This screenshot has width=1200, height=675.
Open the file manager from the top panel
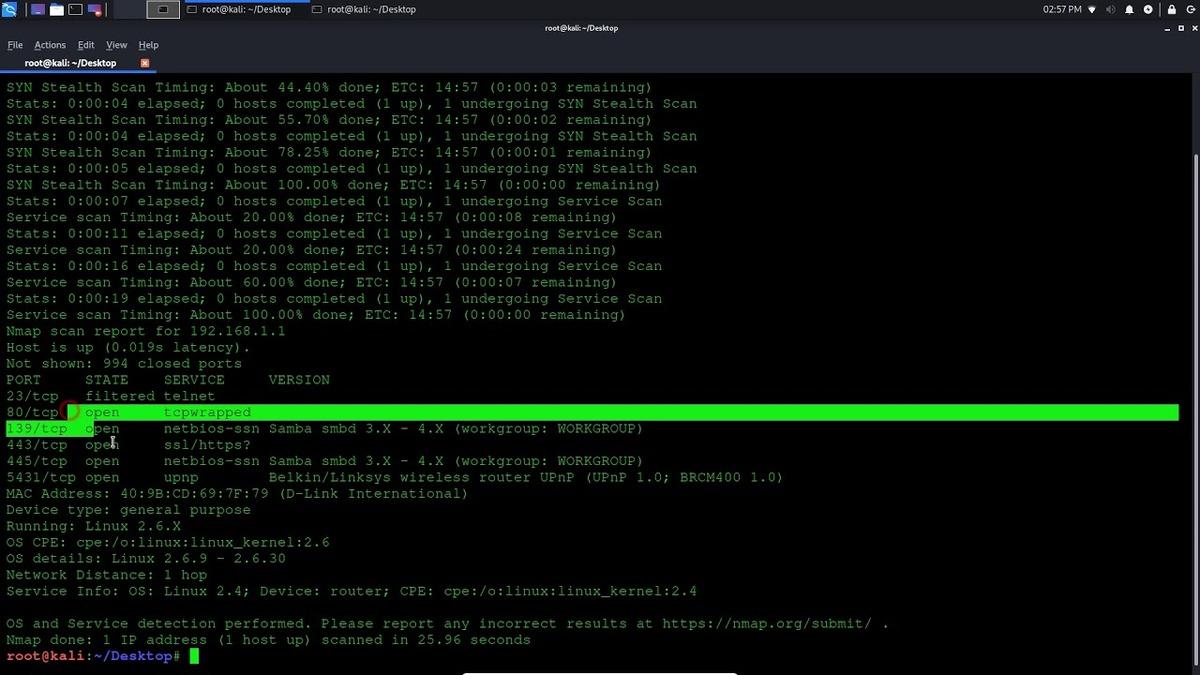pyautogui.click(x=56, y=9)
